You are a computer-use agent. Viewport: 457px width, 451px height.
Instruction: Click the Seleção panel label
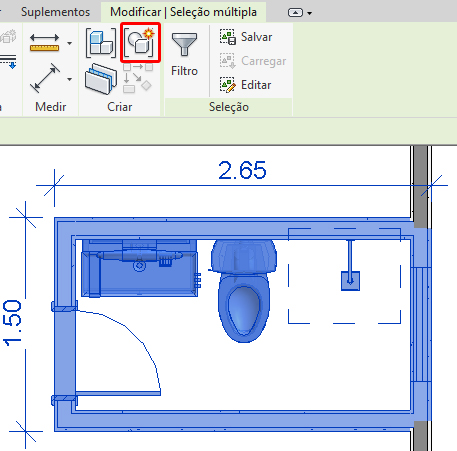coord(229,107)
